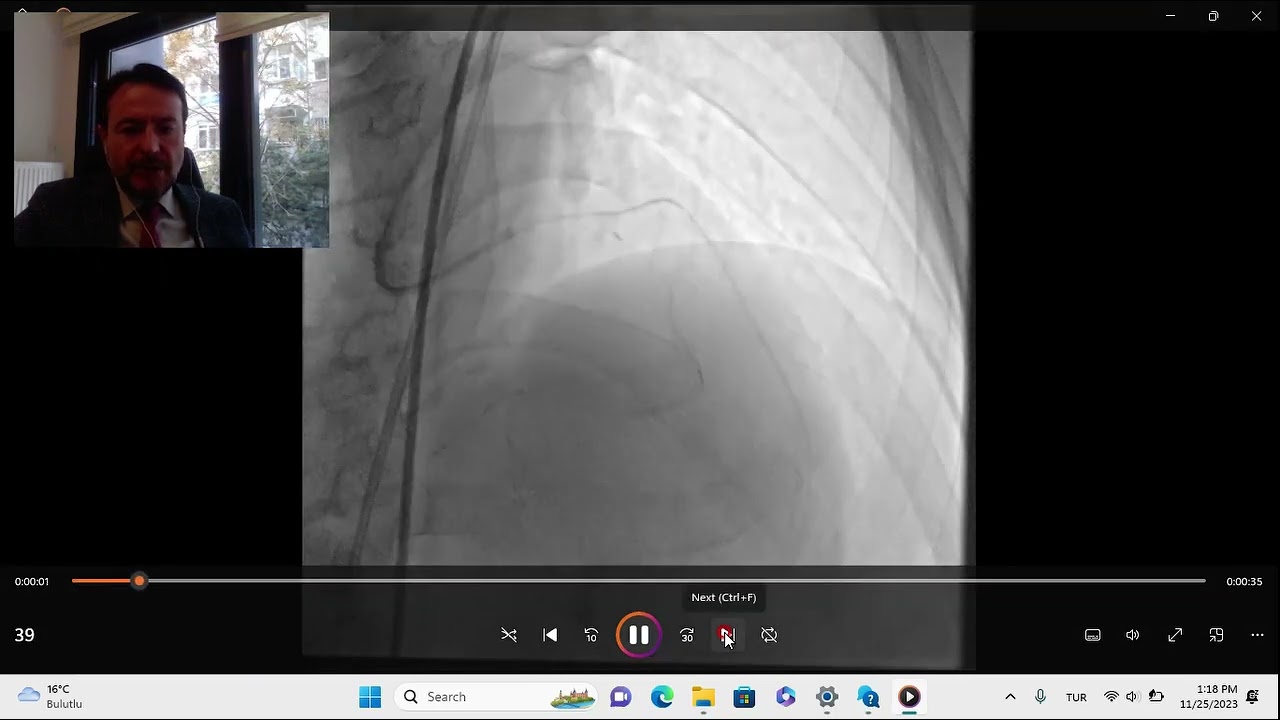Click the elapsed time 0:00:01 label
1280x720 pixels.
click(x=32, y=582)
